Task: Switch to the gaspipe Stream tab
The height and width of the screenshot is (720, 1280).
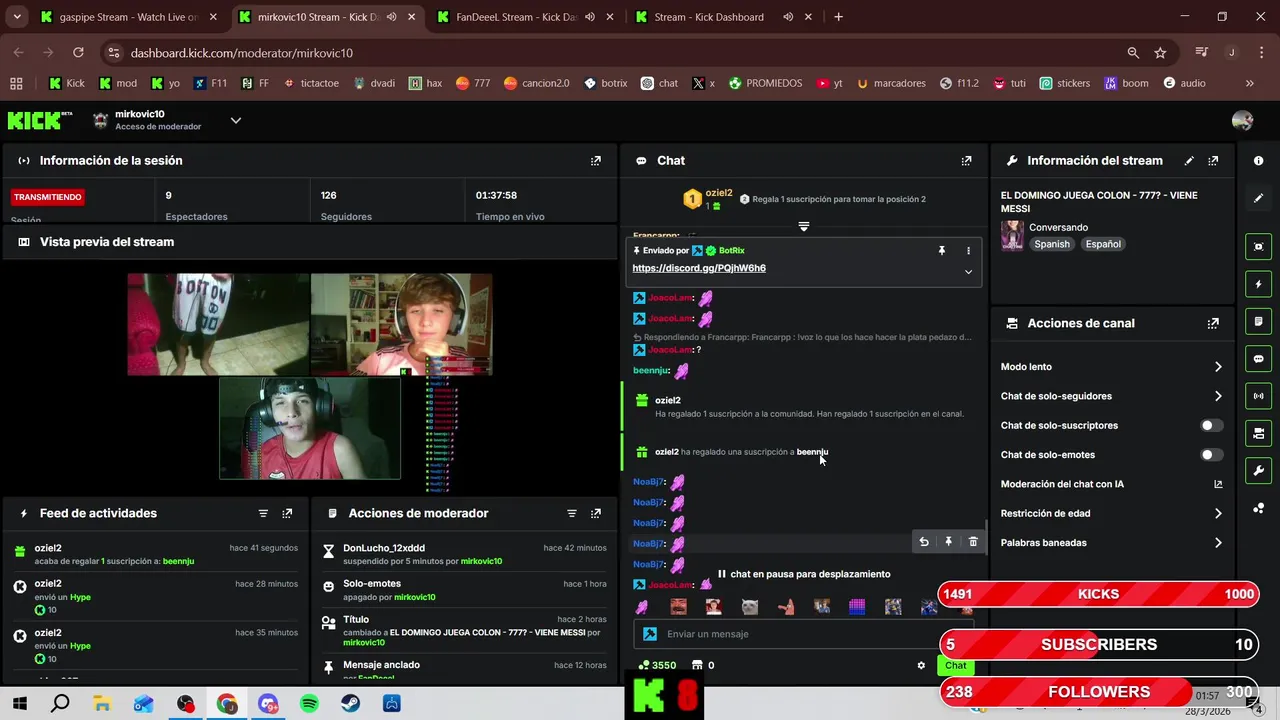Action: pyautogui.click(x=126, y=17)
